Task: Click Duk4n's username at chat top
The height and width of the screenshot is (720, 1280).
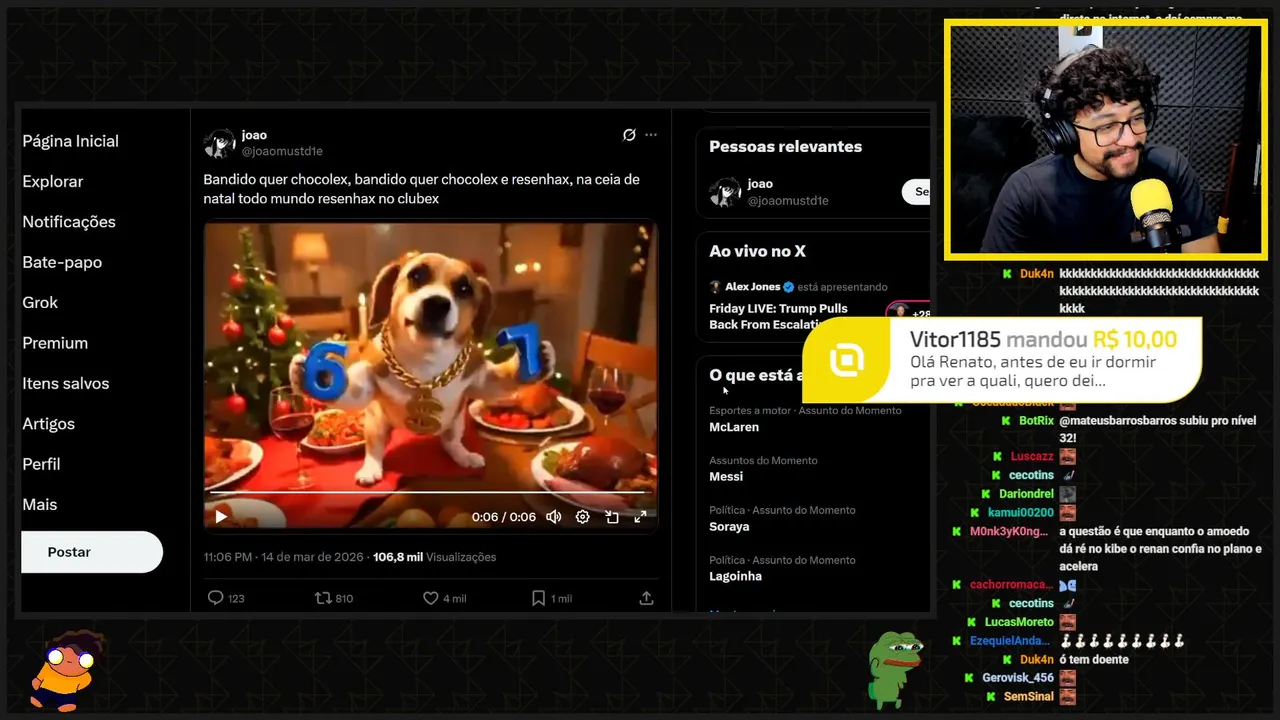Action: 1036,274
